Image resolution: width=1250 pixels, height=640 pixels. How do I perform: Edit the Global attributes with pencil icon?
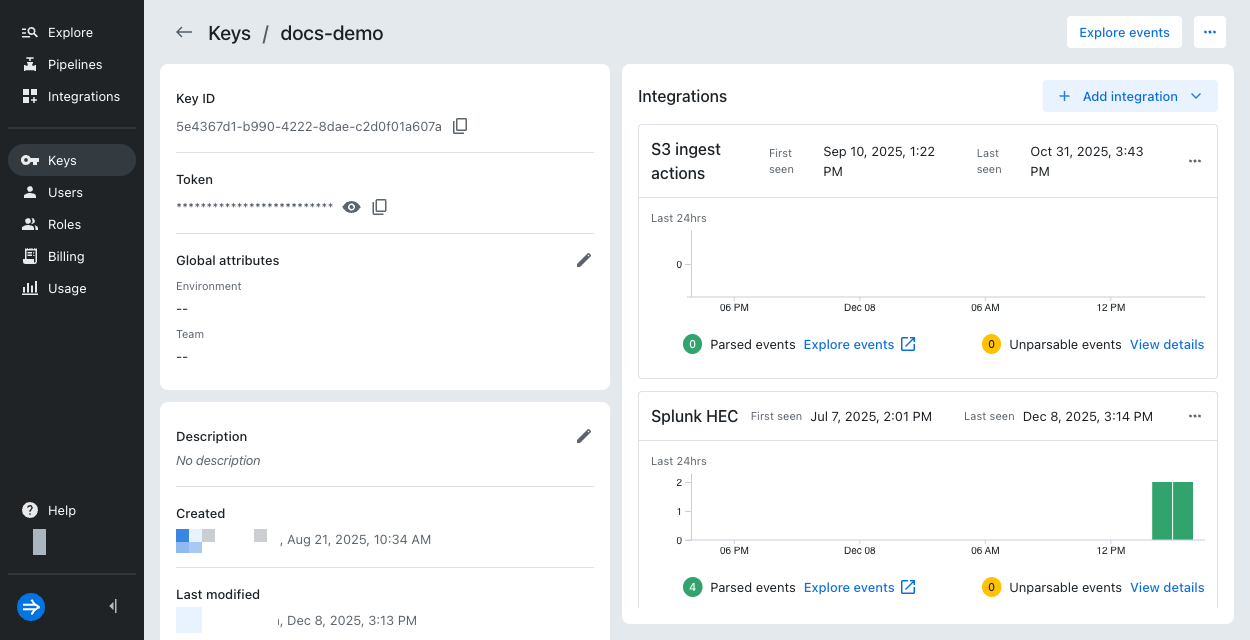(584, 260)
